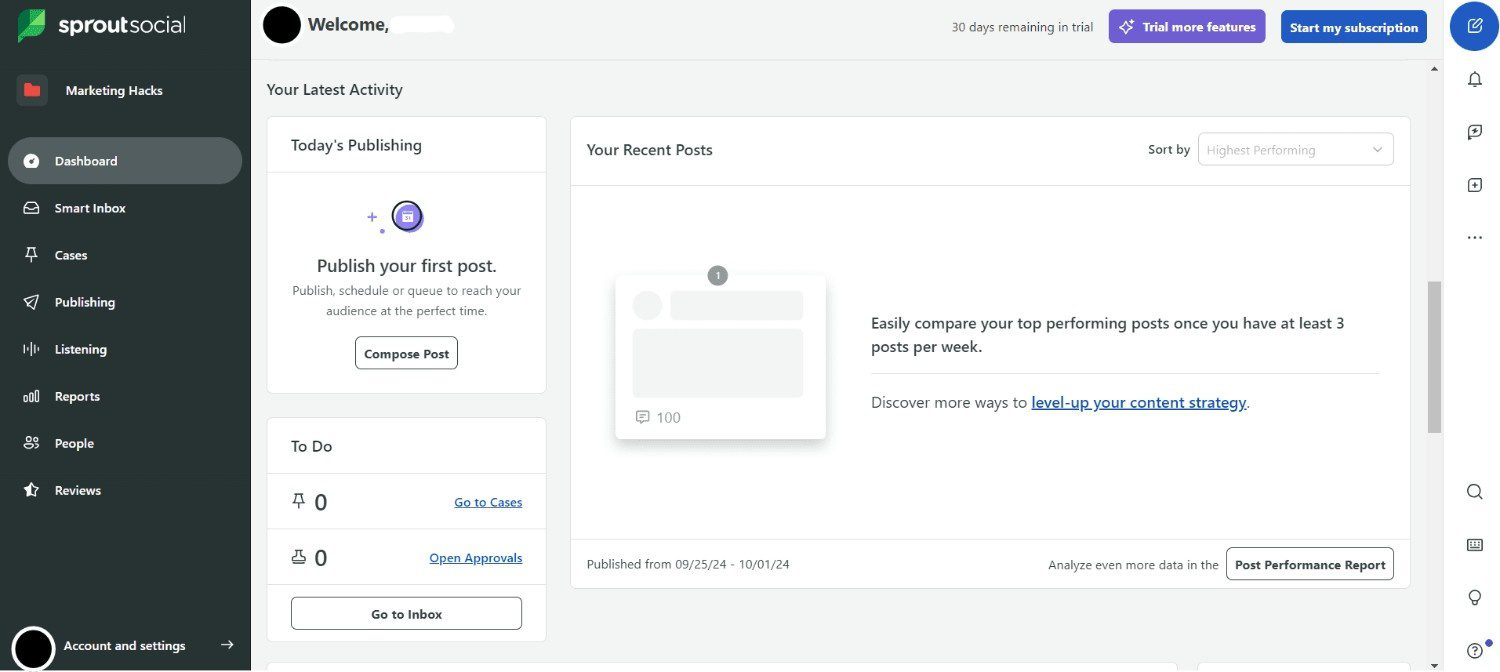Select the Reviews star icon
The height and width of the screenshot is (672, 1500).
pyautogui.click(x=31, y=489)
